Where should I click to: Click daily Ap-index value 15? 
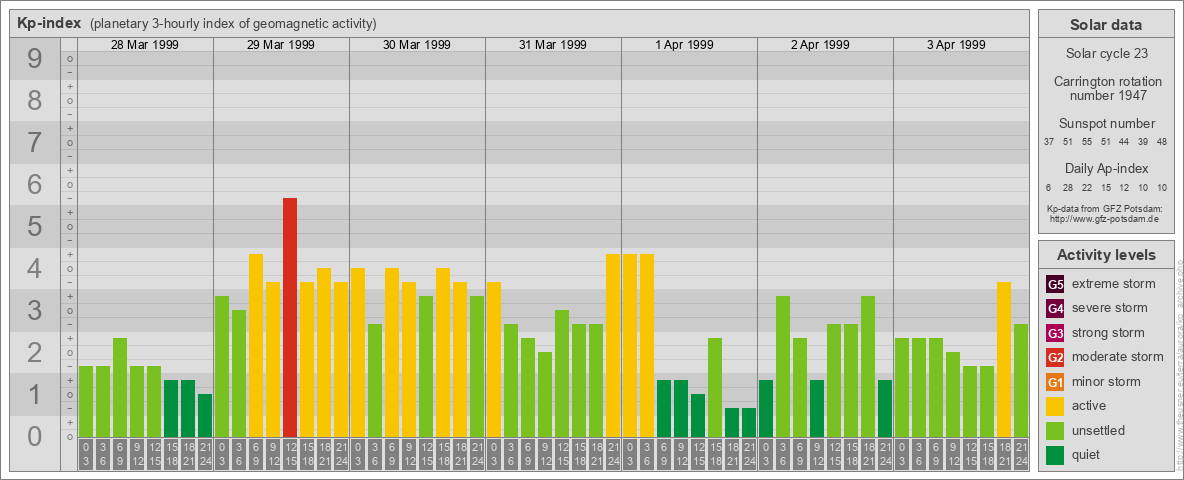point(1105,187)
